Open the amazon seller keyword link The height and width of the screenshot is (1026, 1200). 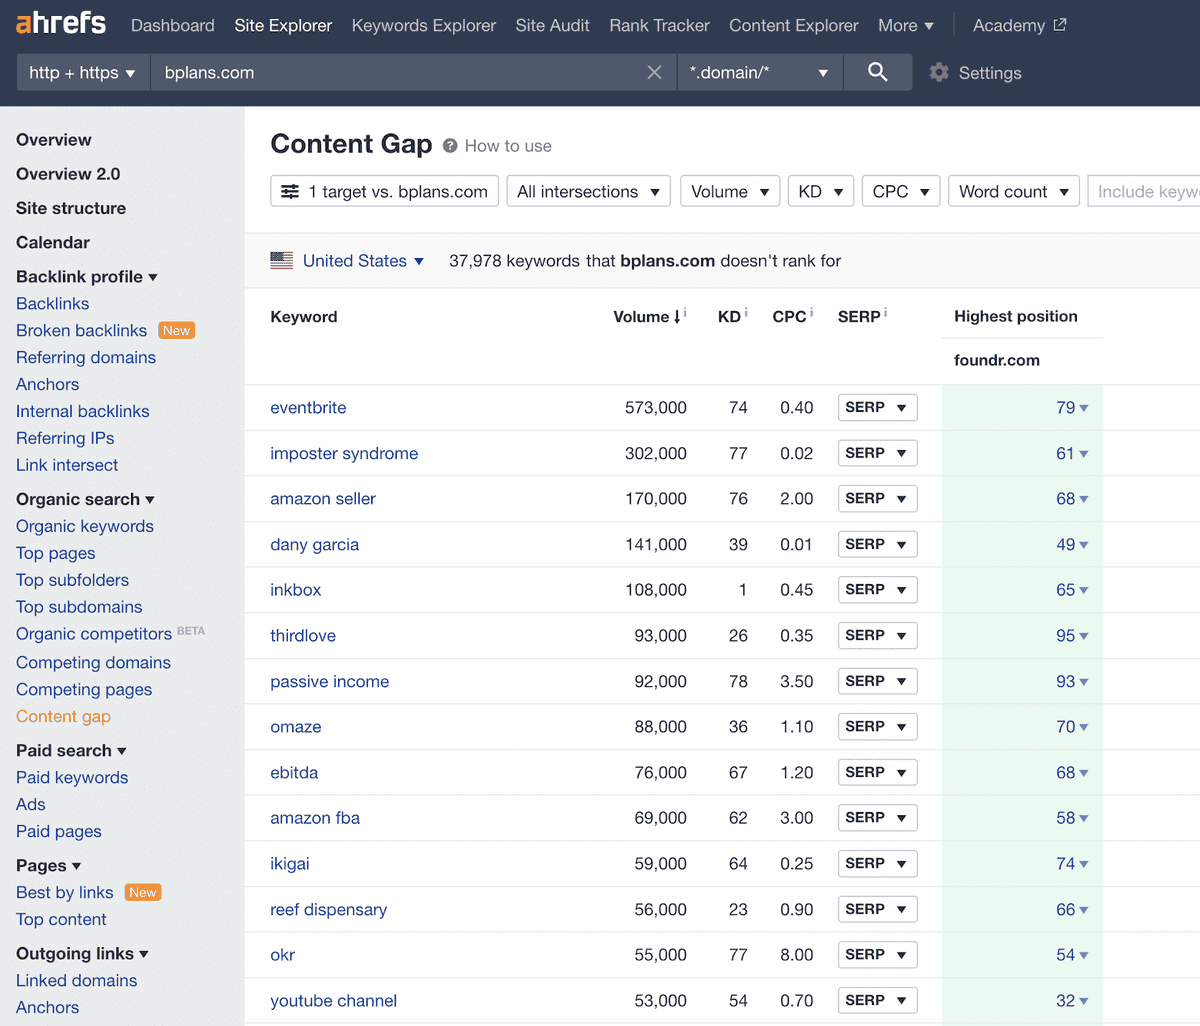323,499
